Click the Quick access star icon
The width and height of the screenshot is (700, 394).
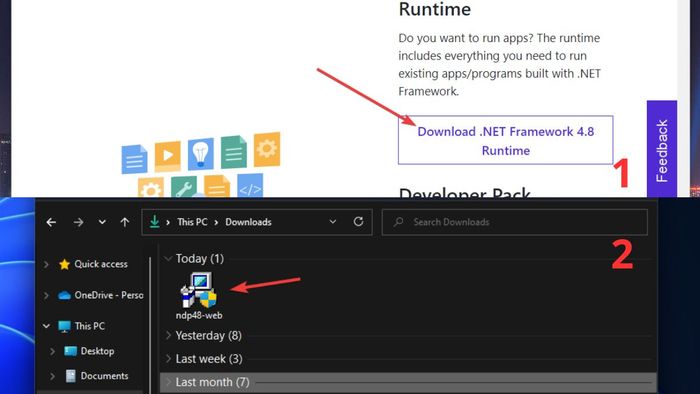(x=64, y=264)
